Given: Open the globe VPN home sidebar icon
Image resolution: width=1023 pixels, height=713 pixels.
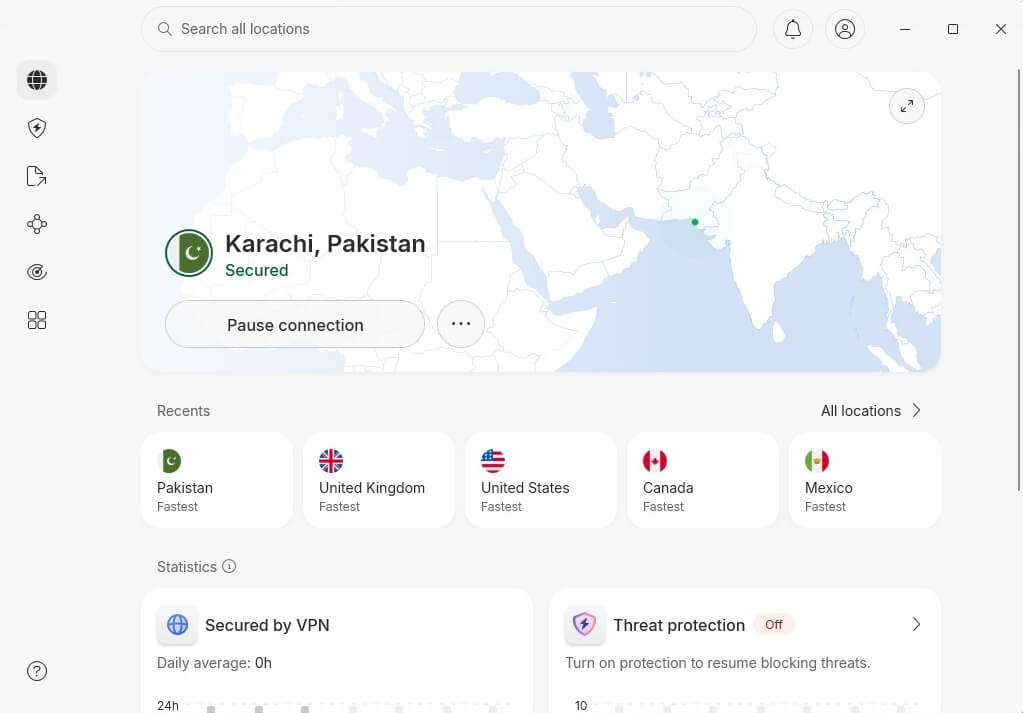Looking at the screenshot, I should (x=37, y=80).
